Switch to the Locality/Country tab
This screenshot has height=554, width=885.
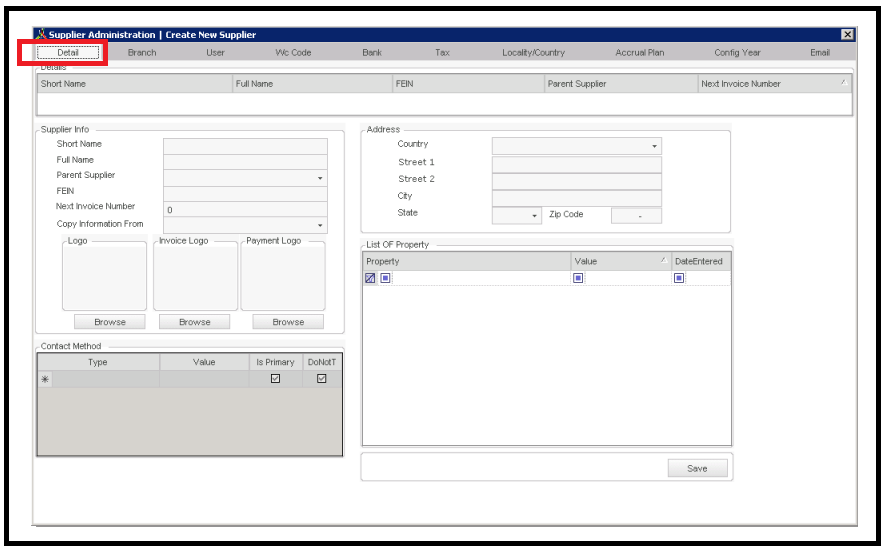(533, 52)
